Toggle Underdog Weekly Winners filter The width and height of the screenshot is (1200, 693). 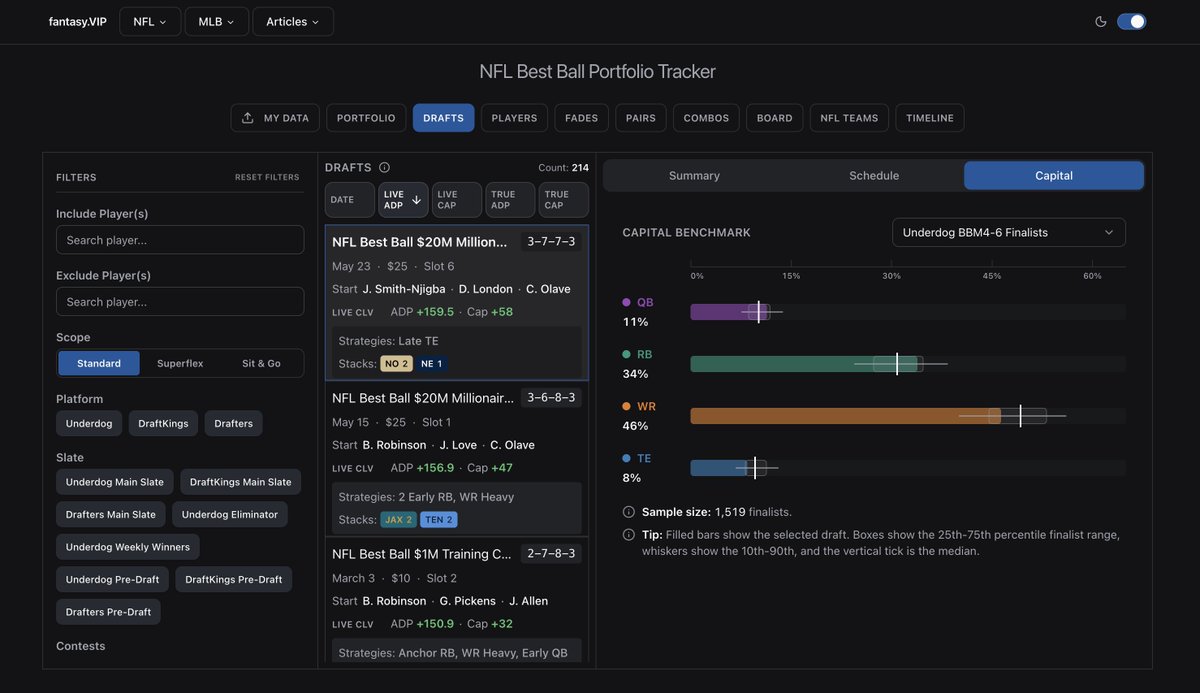tap(128, 547)
